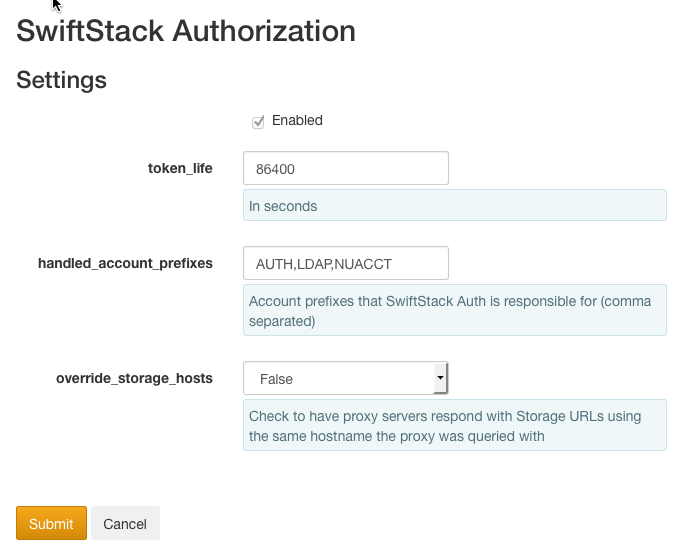Click the token_life label
This screenshot has height=555, width=690.
coord(180,168)
